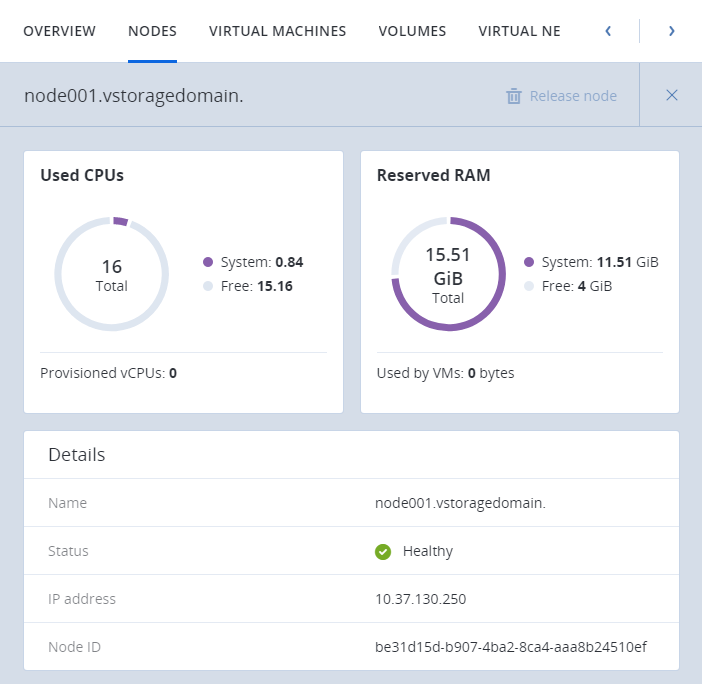The height and width of the screenshot is (684, 702).
Task: Click the Name field label
Action: point(68,503)
